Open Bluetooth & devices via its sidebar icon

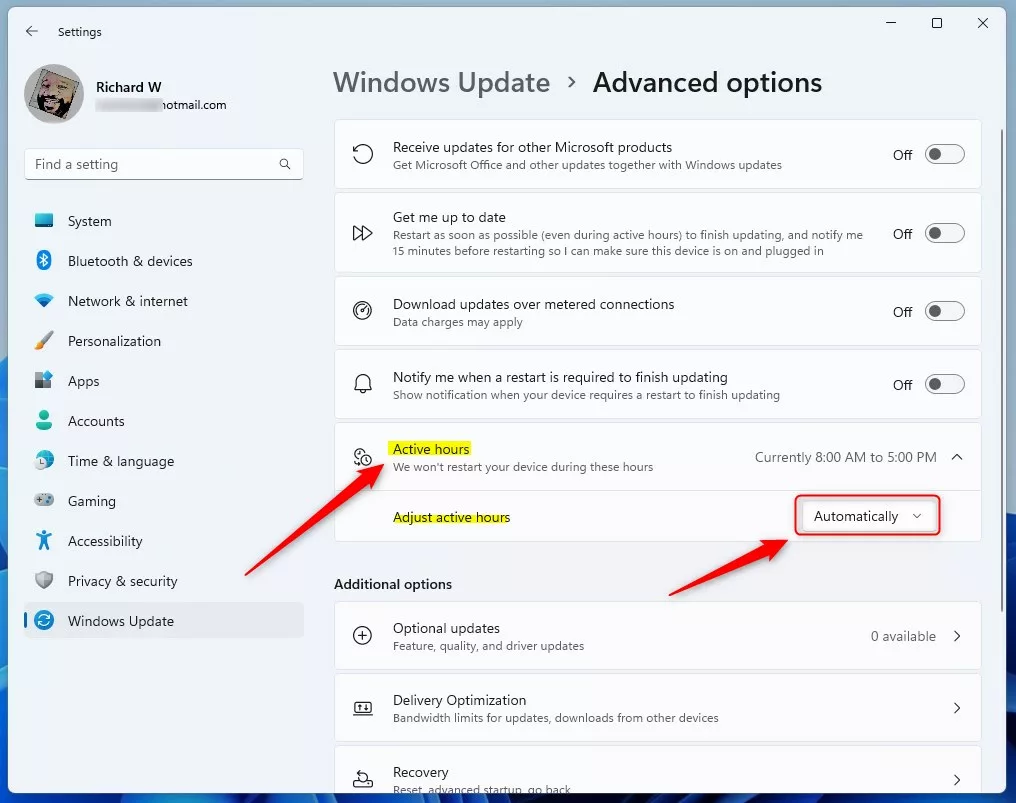pos(44,261)
